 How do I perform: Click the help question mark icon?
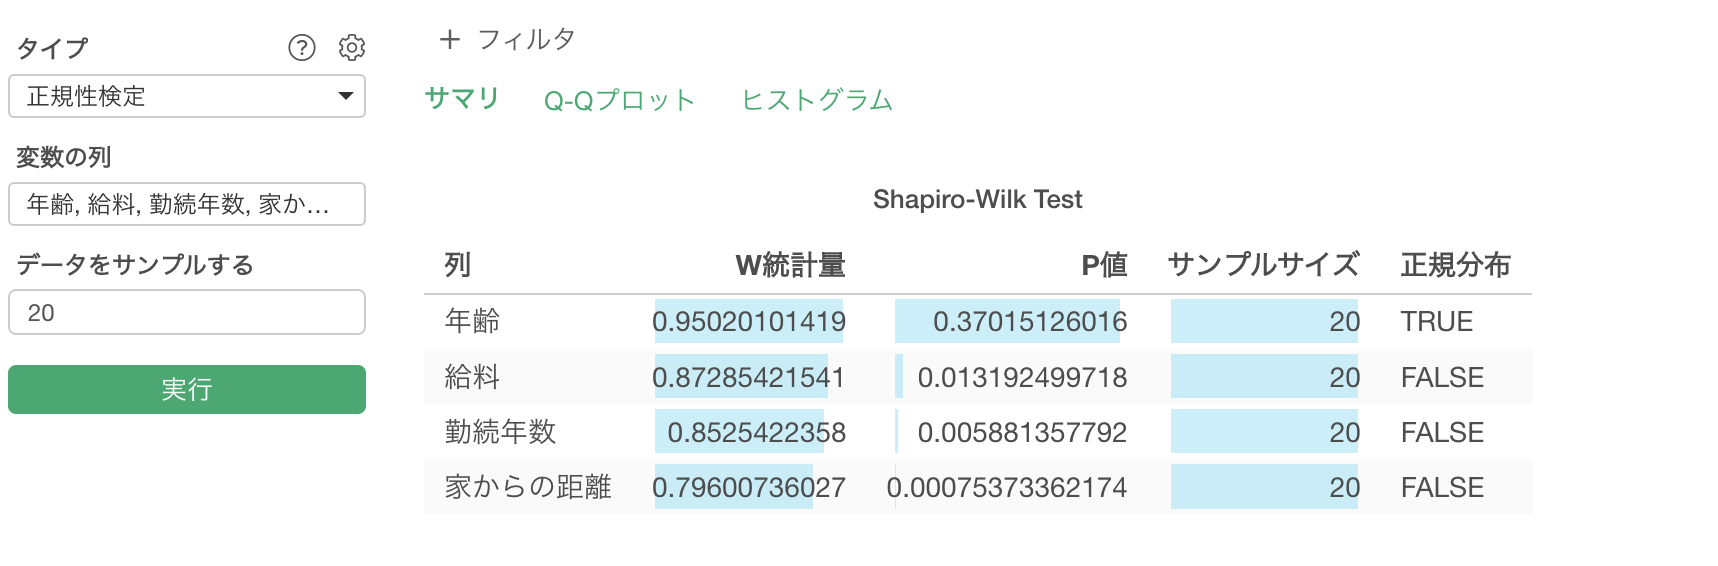301,47
